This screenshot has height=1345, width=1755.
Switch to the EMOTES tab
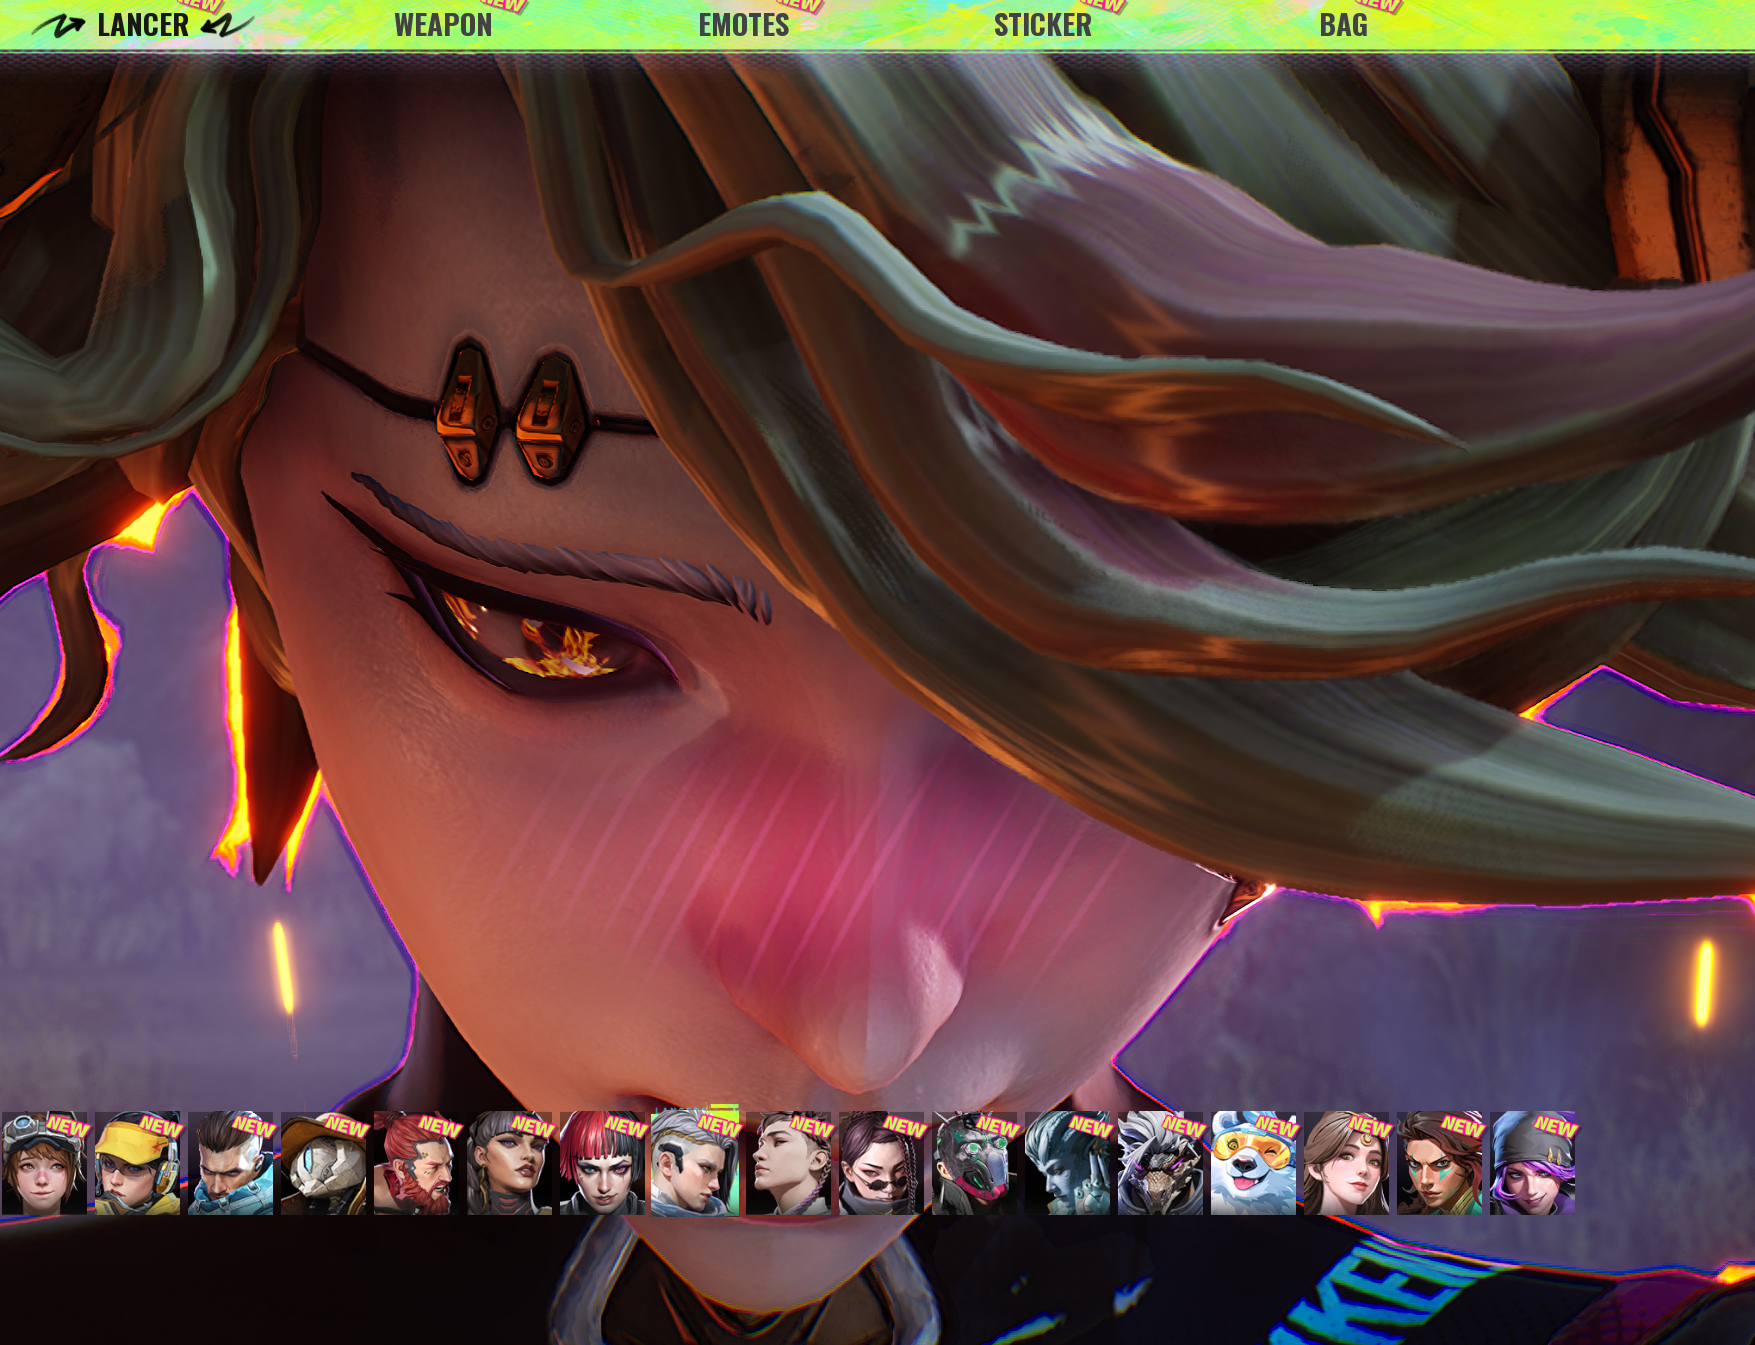tap(744, 25)
